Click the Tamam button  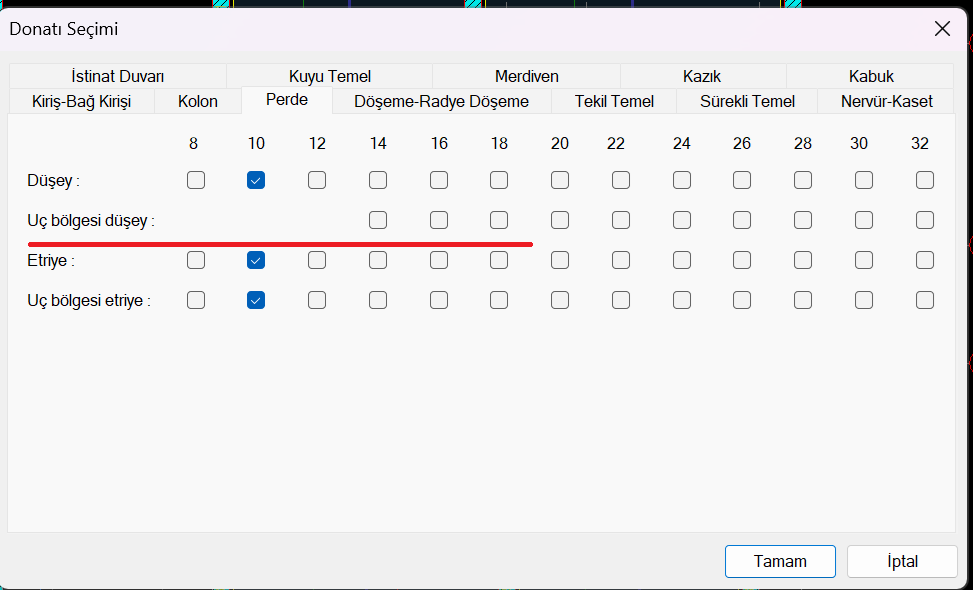pyautogui.click(x=780, y=561)
